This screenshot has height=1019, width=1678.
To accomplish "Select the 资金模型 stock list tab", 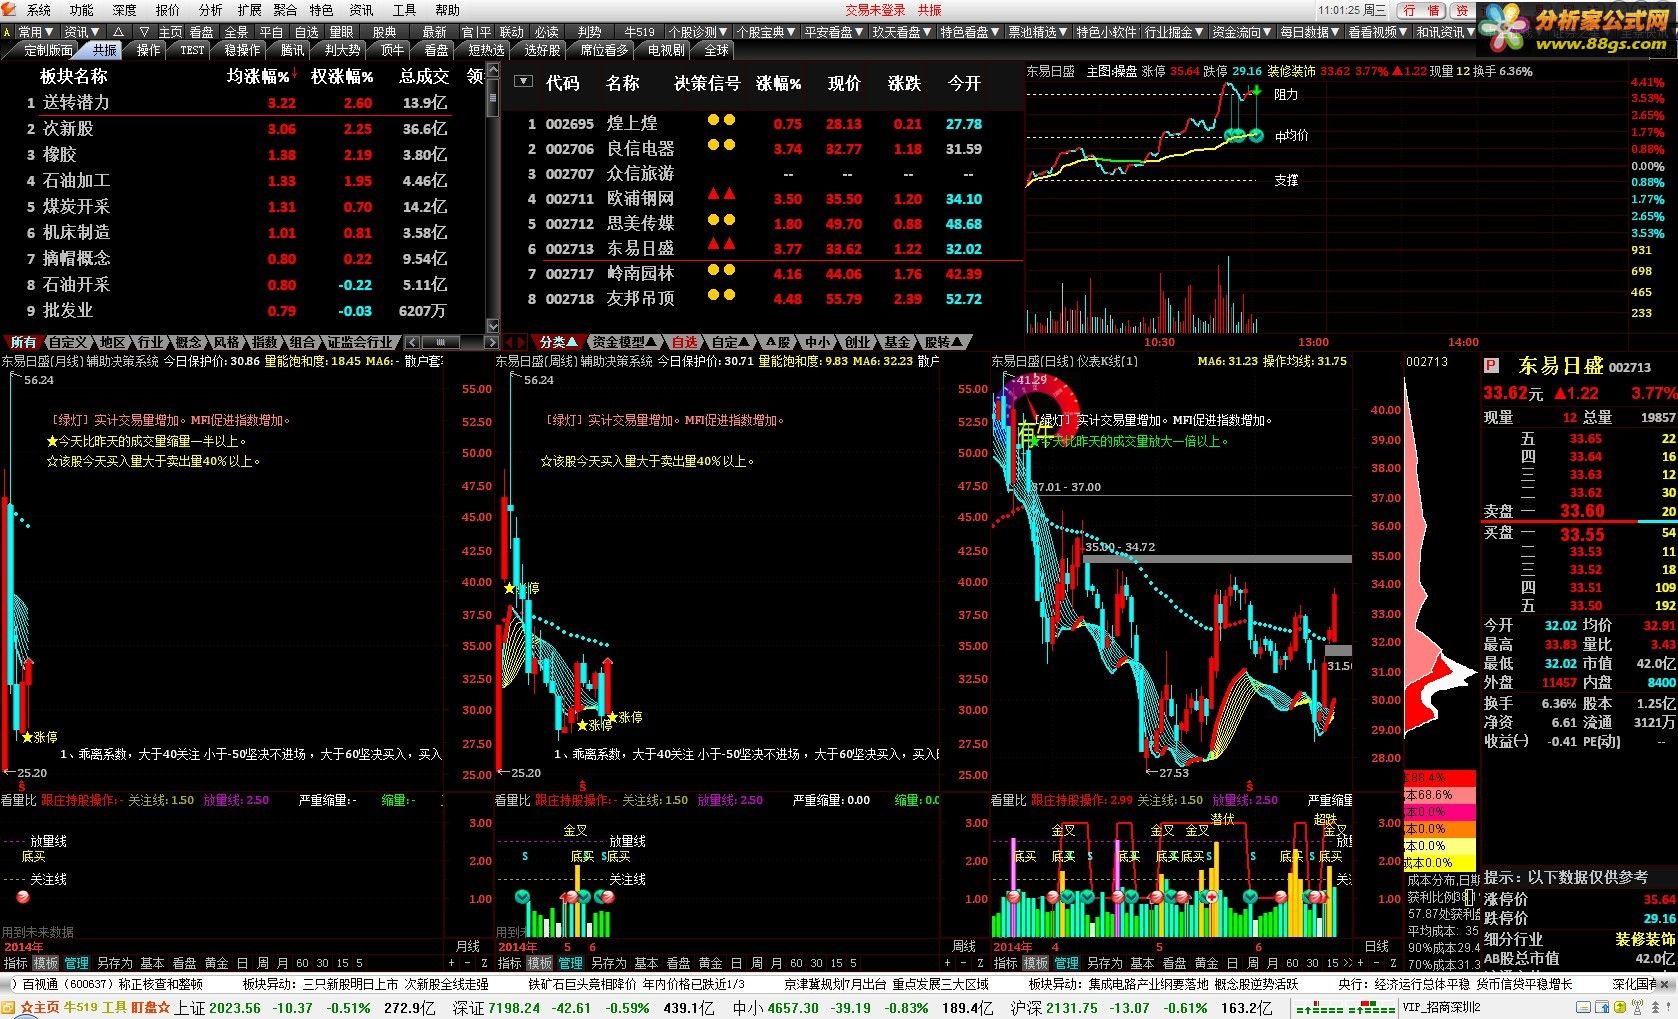I will coord(624,342).
